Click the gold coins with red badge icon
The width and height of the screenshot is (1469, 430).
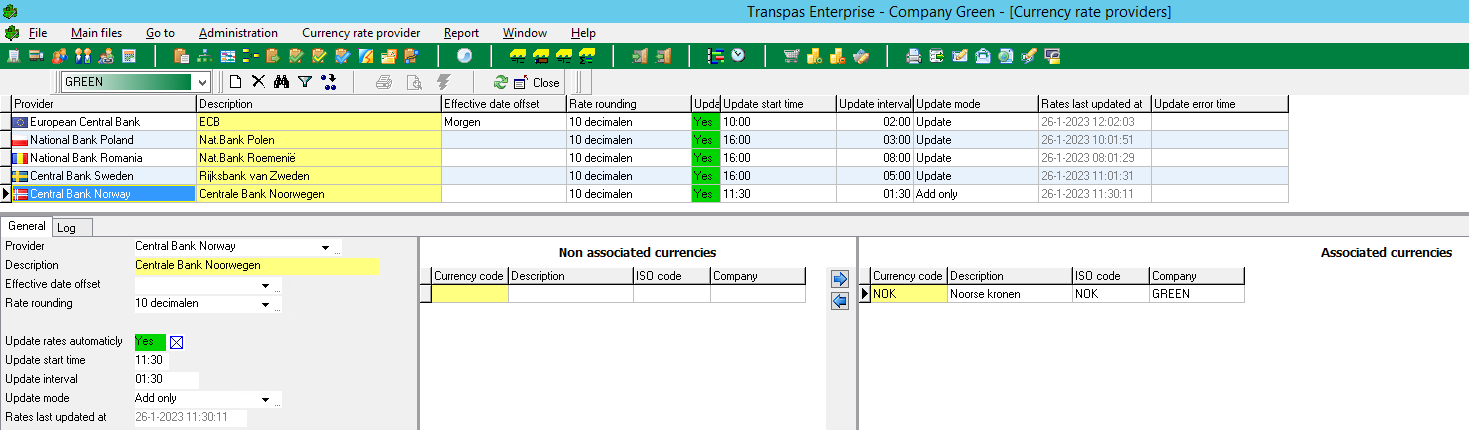pos(838,56)
